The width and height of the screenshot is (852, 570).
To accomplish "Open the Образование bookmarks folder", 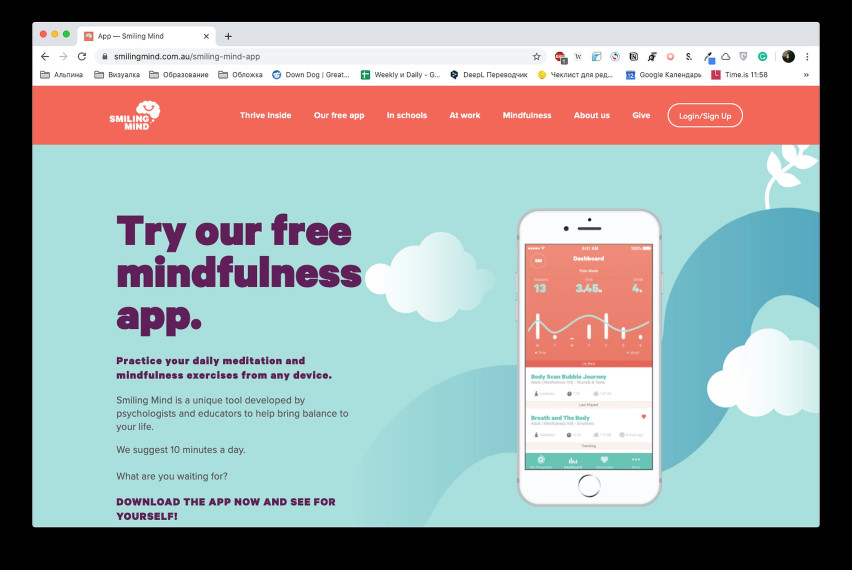I will tap(179, 75).
